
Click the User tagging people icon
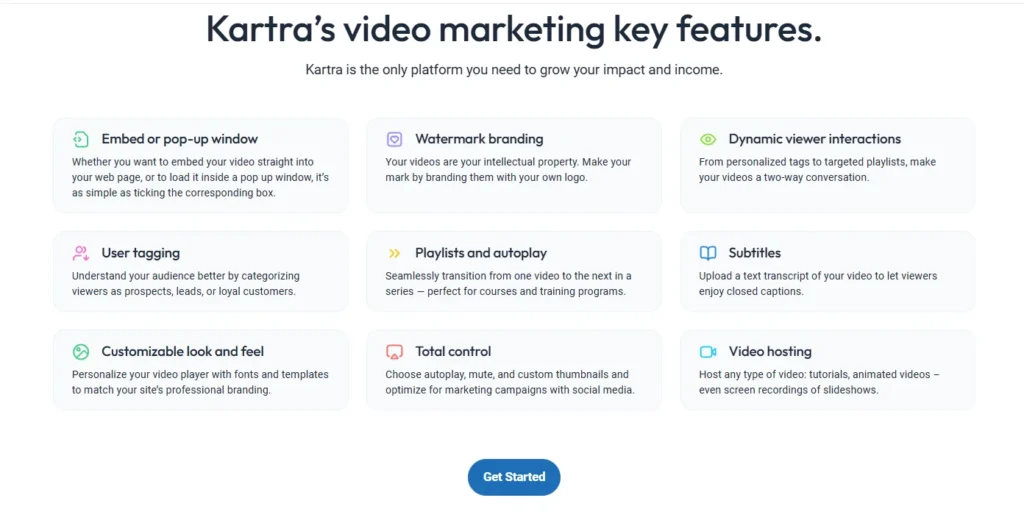click(x=81, y=254)
